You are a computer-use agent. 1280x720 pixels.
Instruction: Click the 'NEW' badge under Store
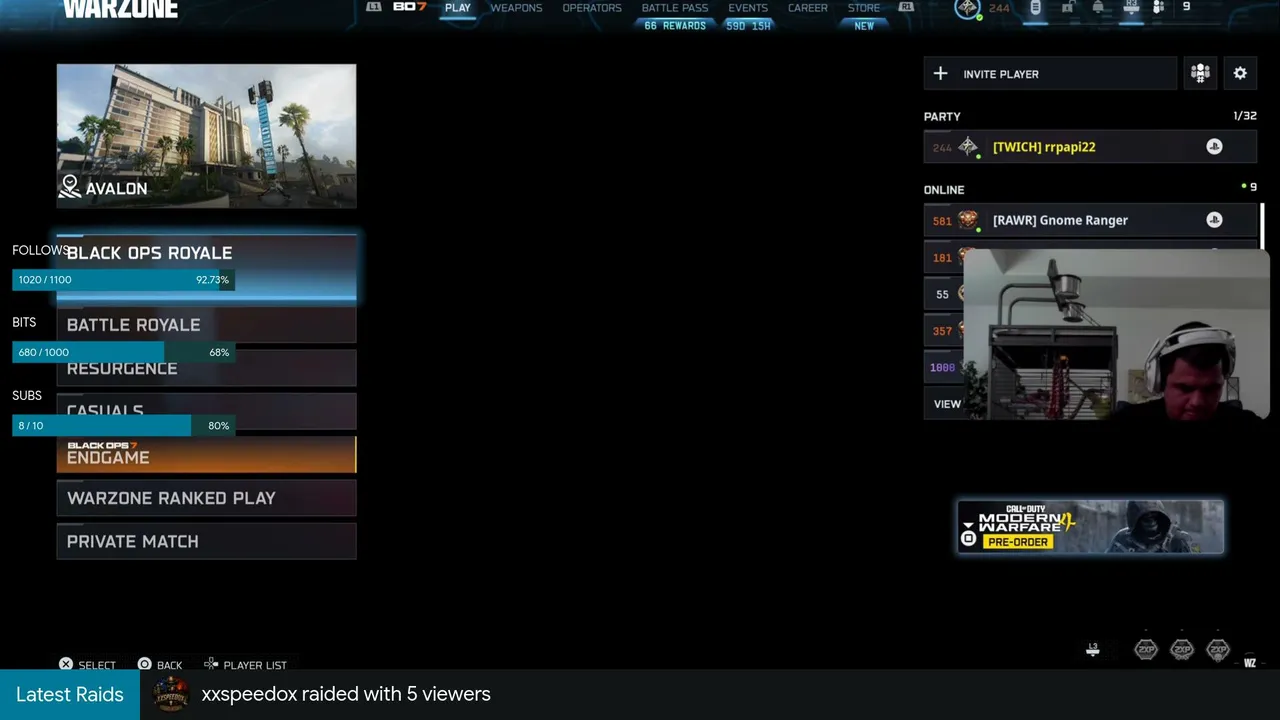(x=864, y=26)
